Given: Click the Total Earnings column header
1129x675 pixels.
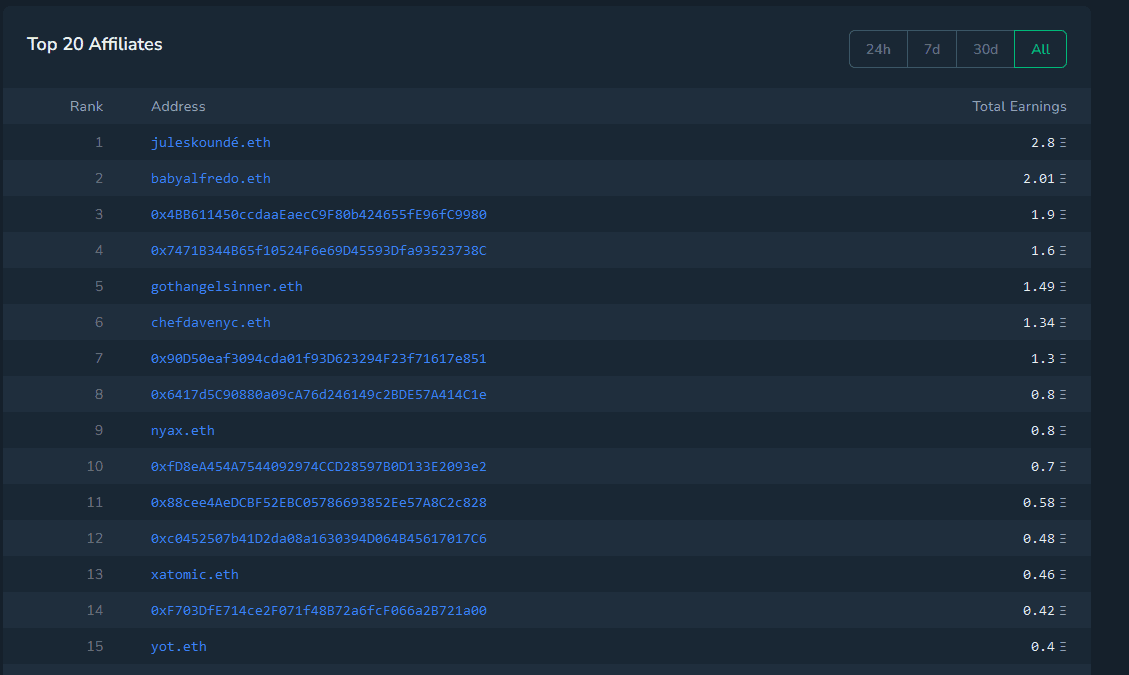Looking at the screenshot, I should [x=1020, y=106].
